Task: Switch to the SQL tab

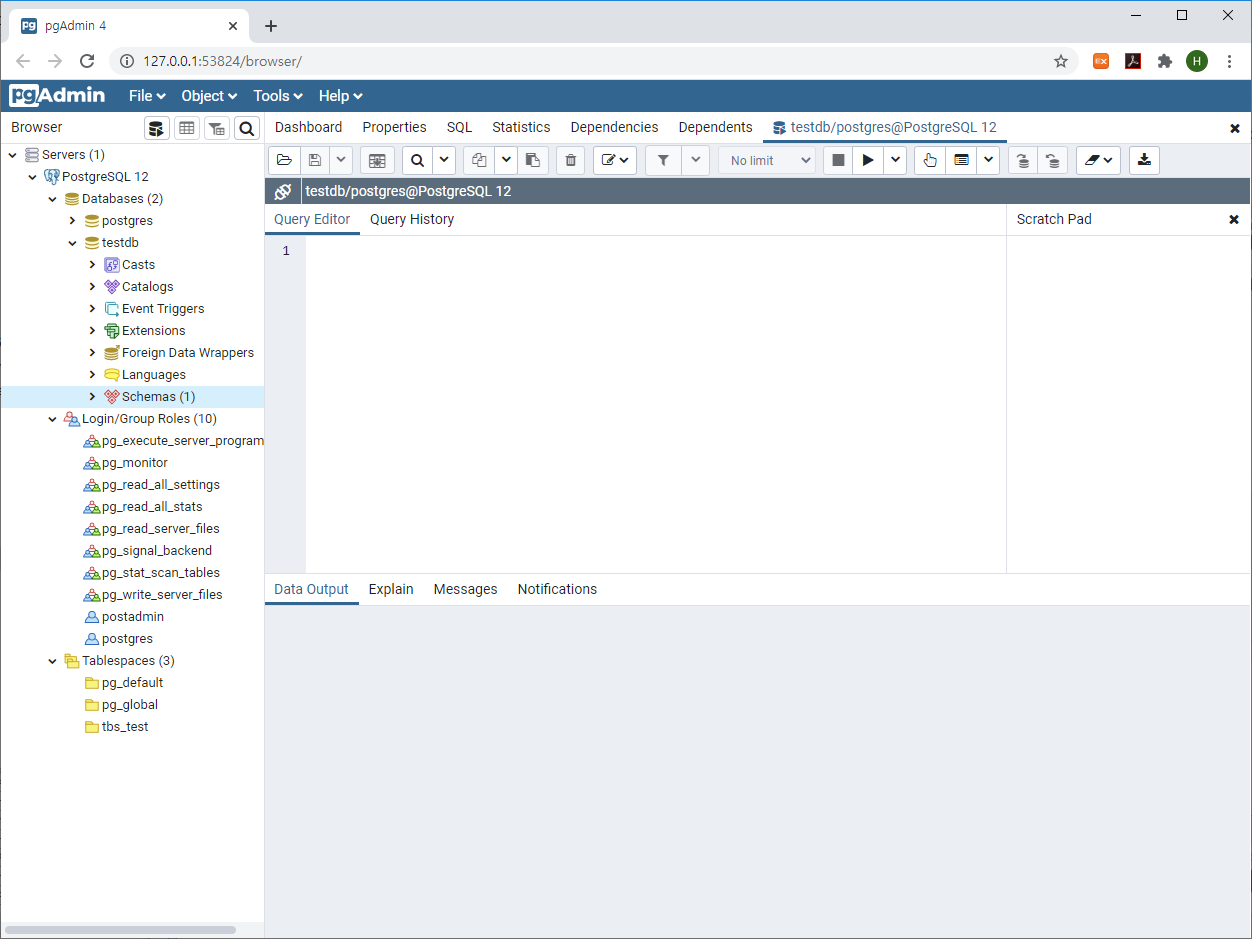Action: (459, 127)
